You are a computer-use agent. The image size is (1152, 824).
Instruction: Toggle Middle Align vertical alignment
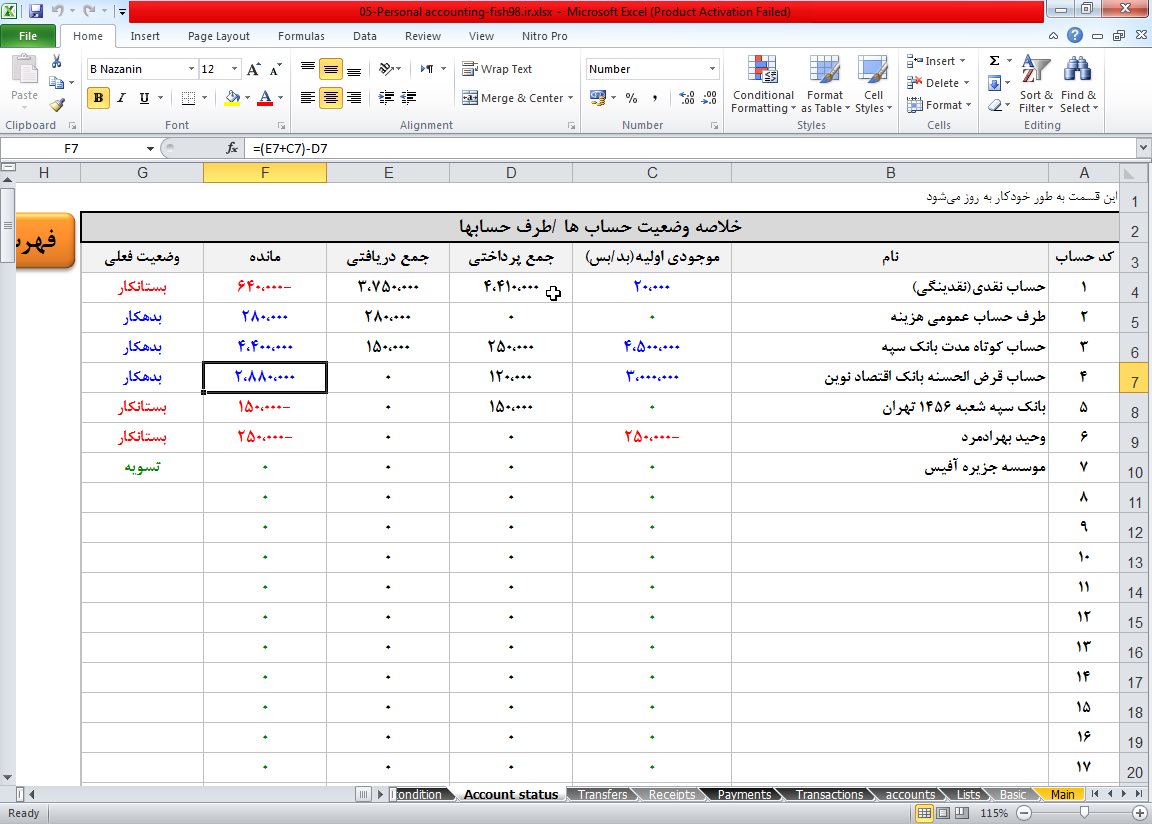pyautogui.click(x=331, y=69)
